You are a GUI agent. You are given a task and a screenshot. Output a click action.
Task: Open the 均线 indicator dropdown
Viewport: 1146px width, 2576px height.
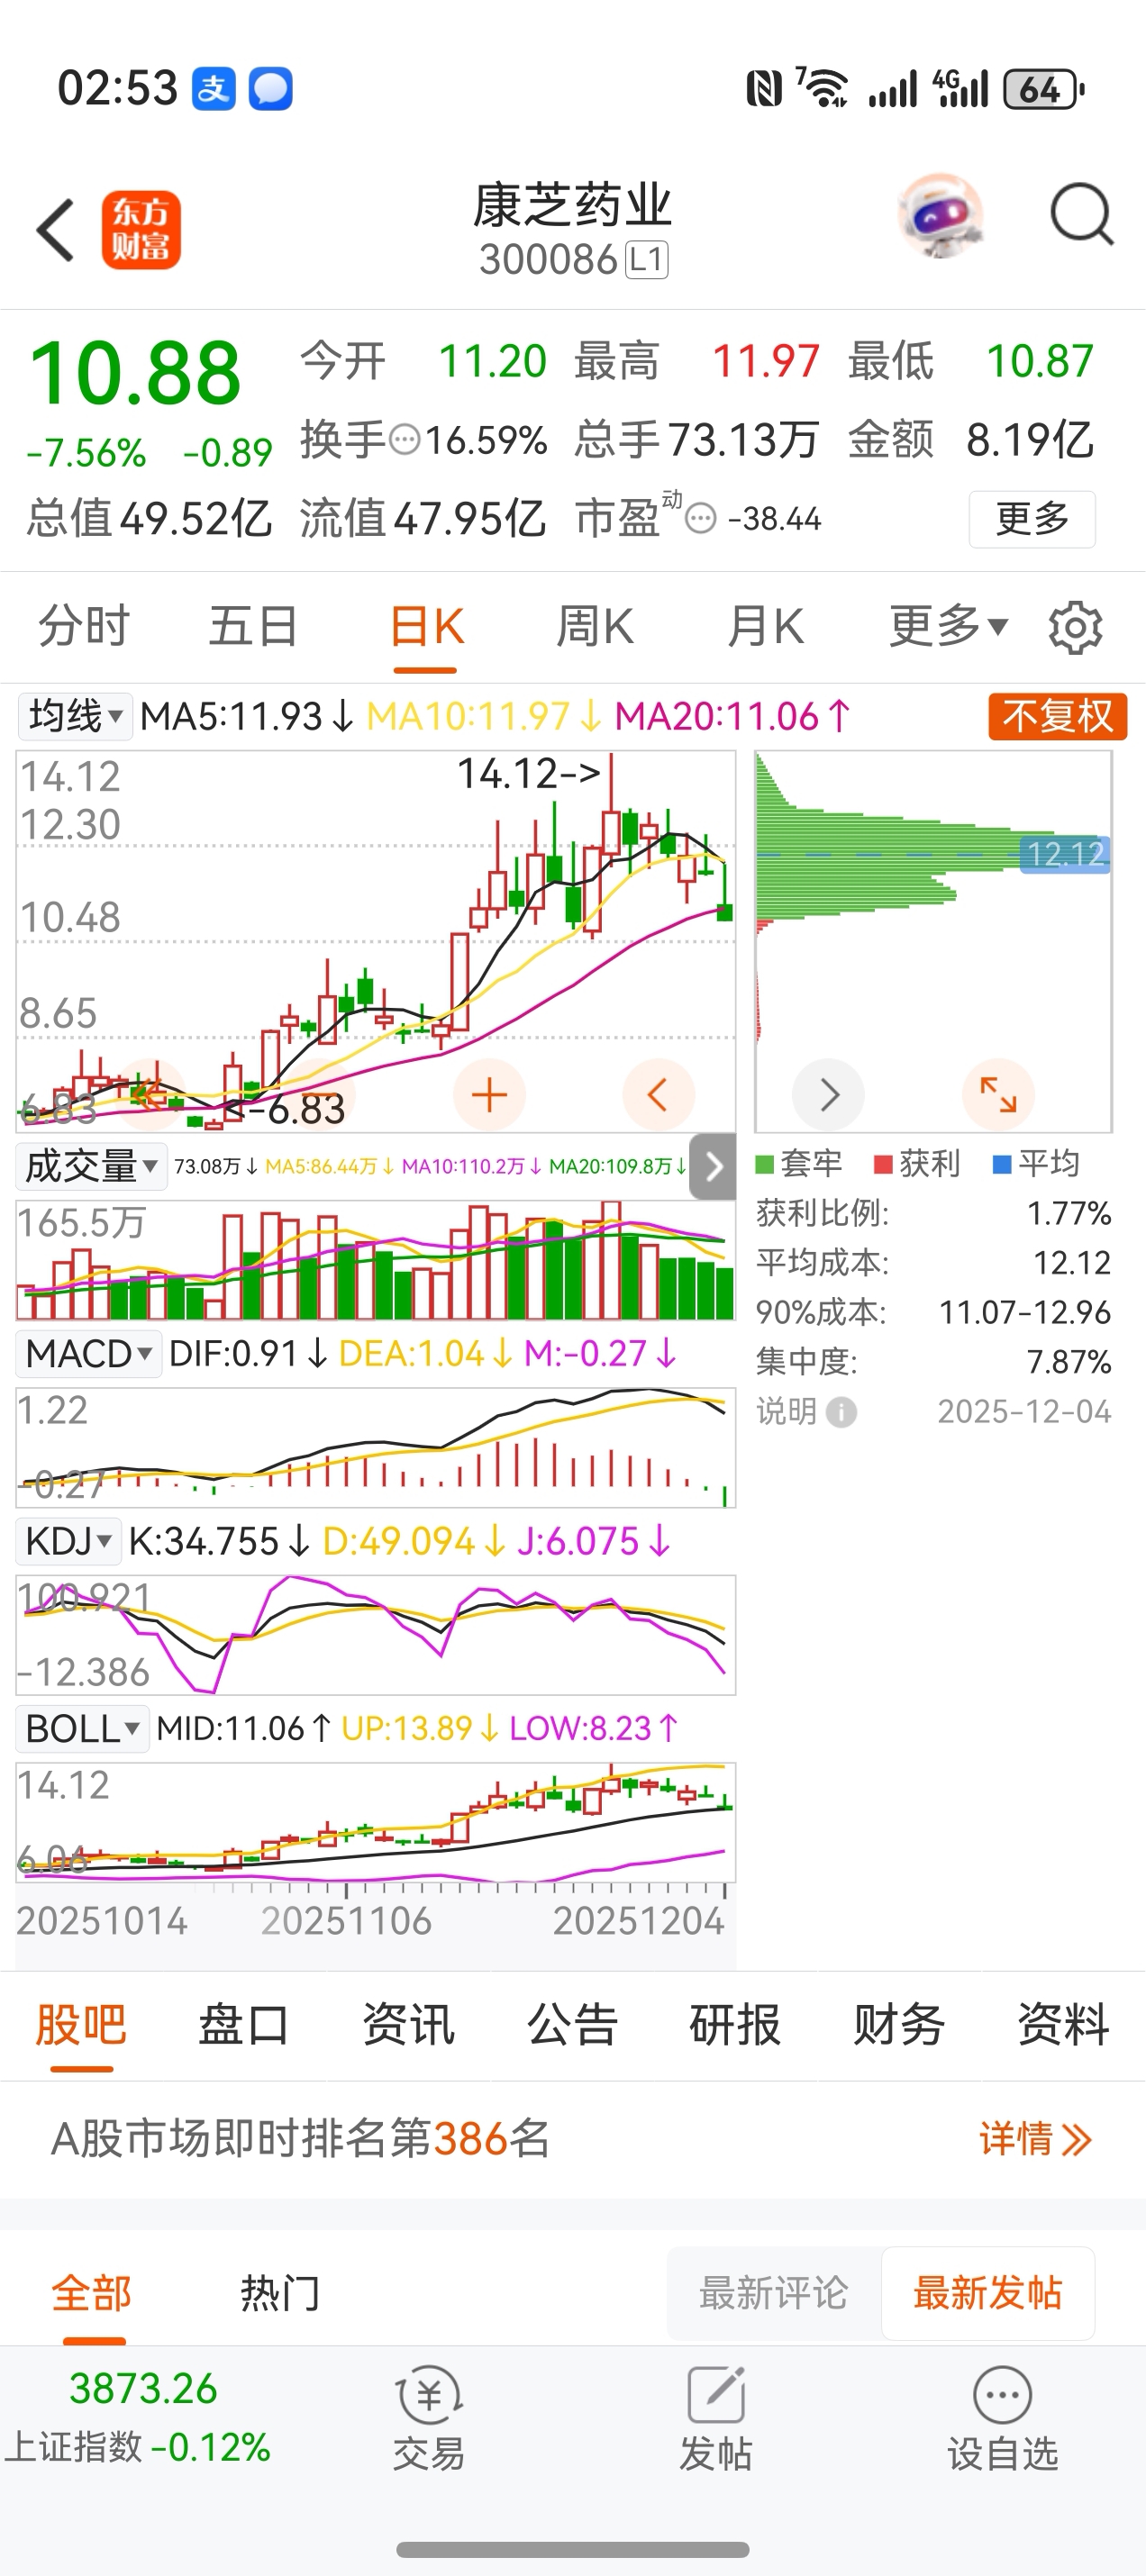(x=75, y=717)
